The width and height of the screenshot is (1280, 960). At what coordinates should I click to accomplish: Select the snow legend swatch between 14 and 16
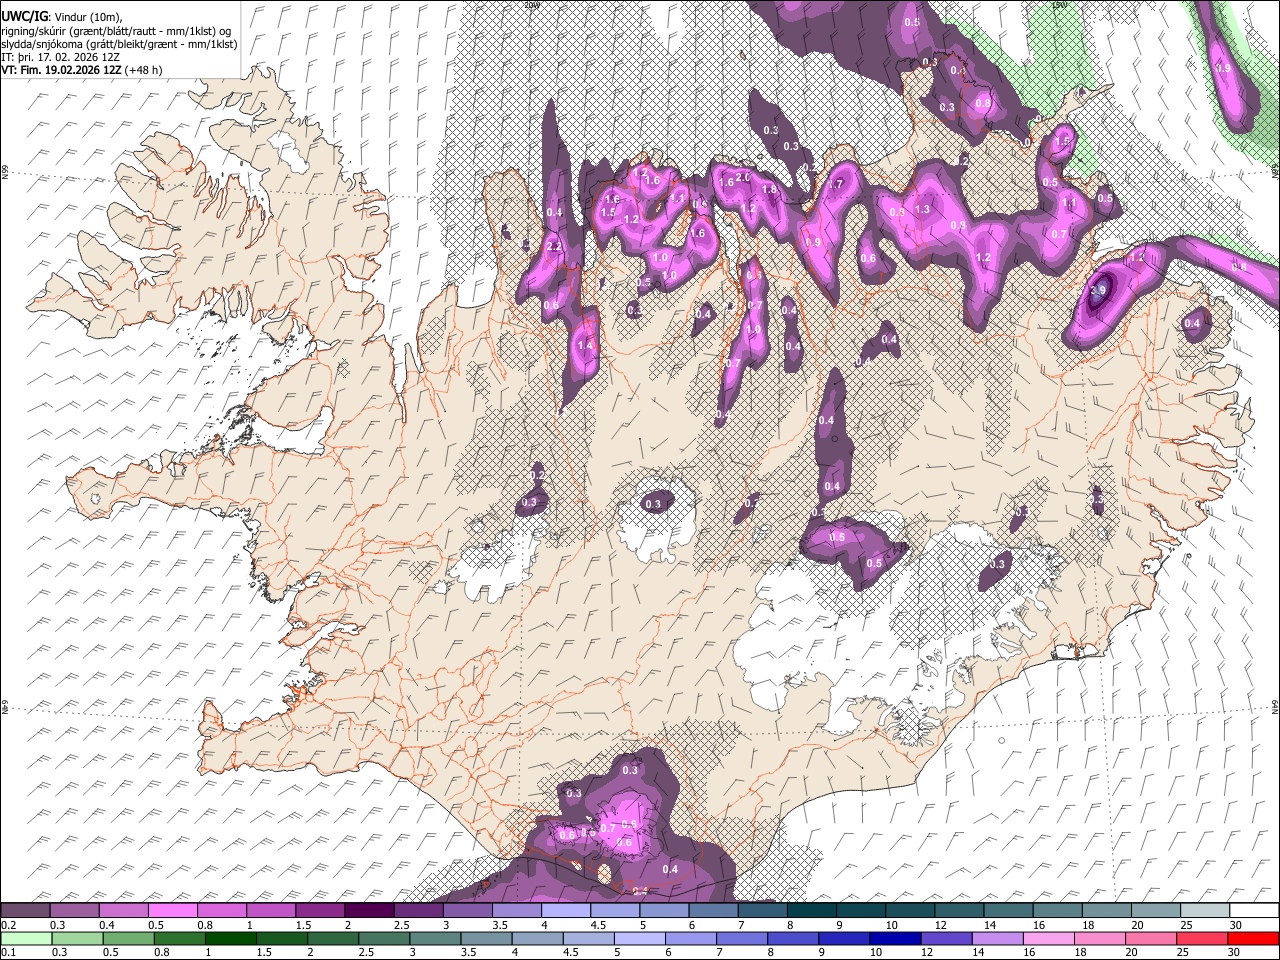click(x=1009, y=911)
